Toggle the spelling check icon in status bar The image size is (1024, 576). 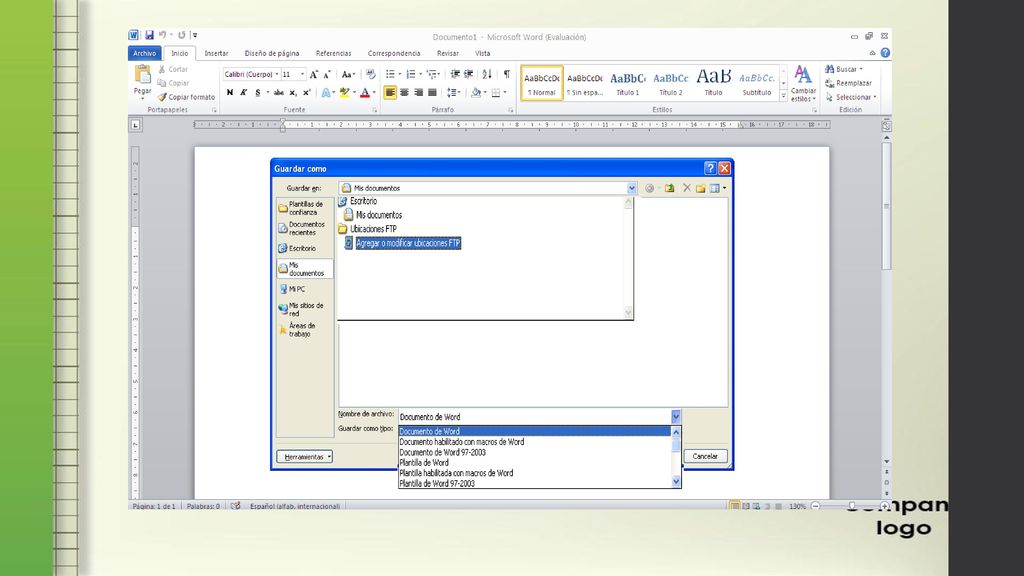[235, 506]
